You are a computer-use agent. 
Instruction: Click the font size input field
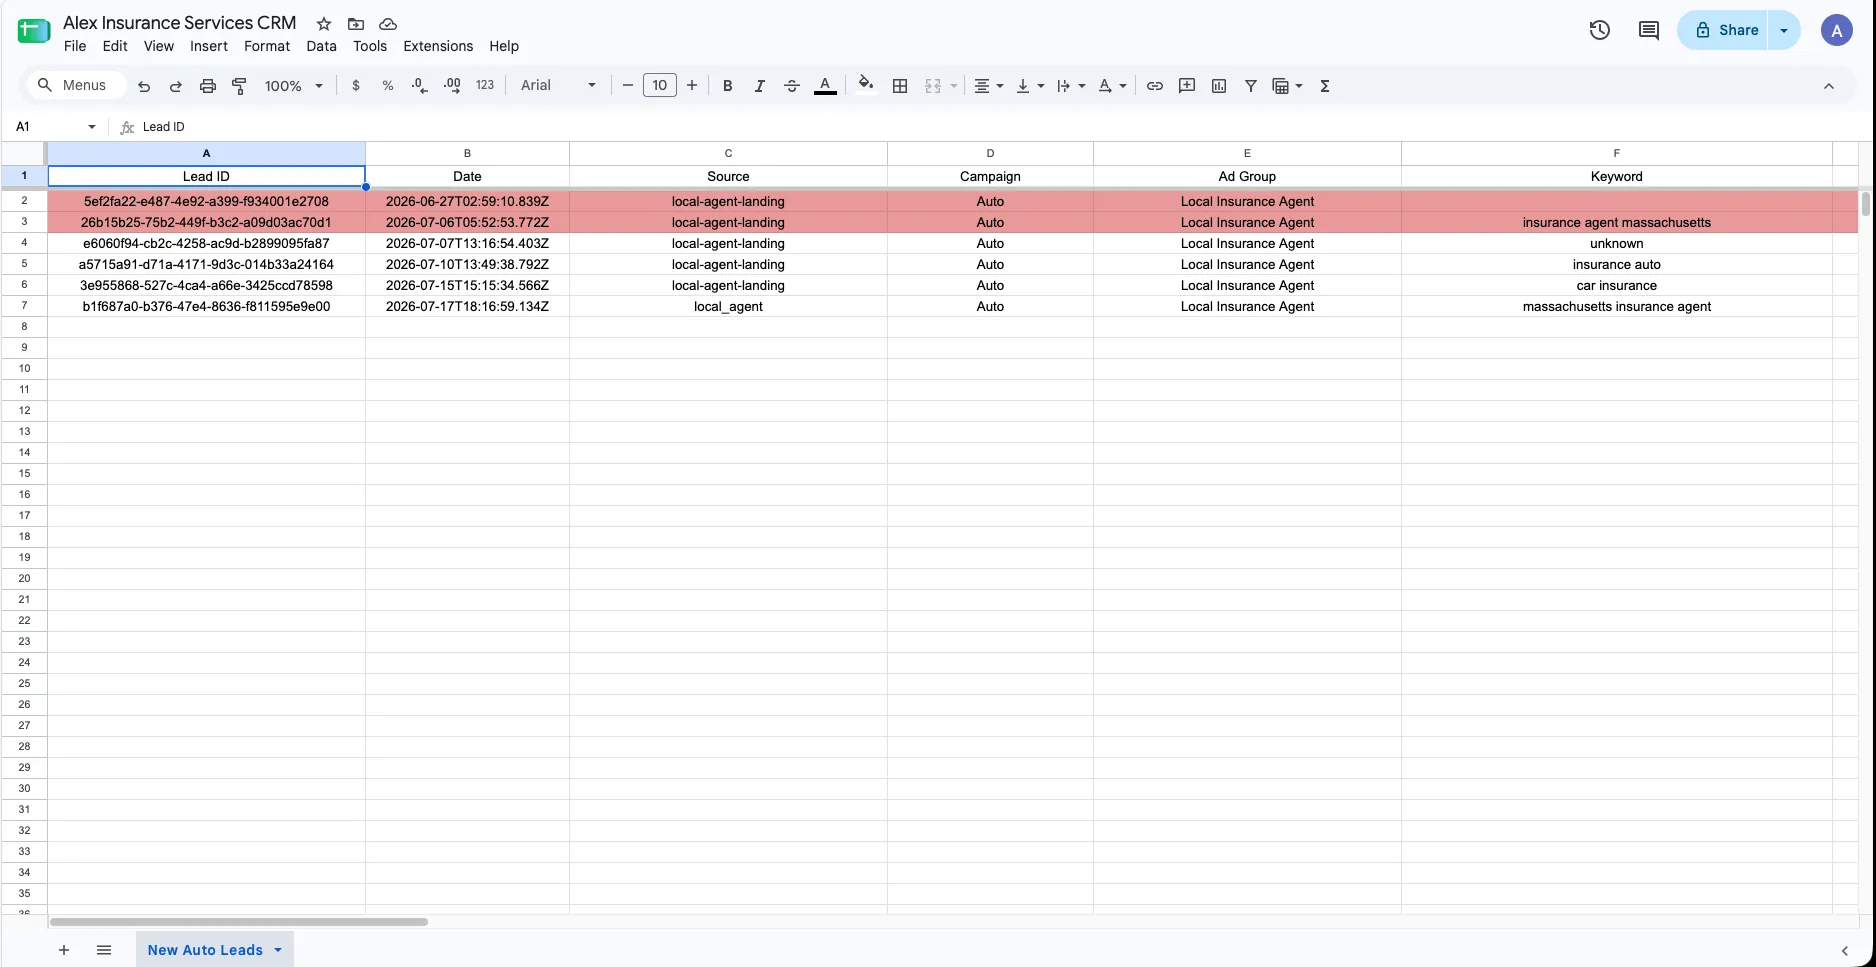pos(660,86)
